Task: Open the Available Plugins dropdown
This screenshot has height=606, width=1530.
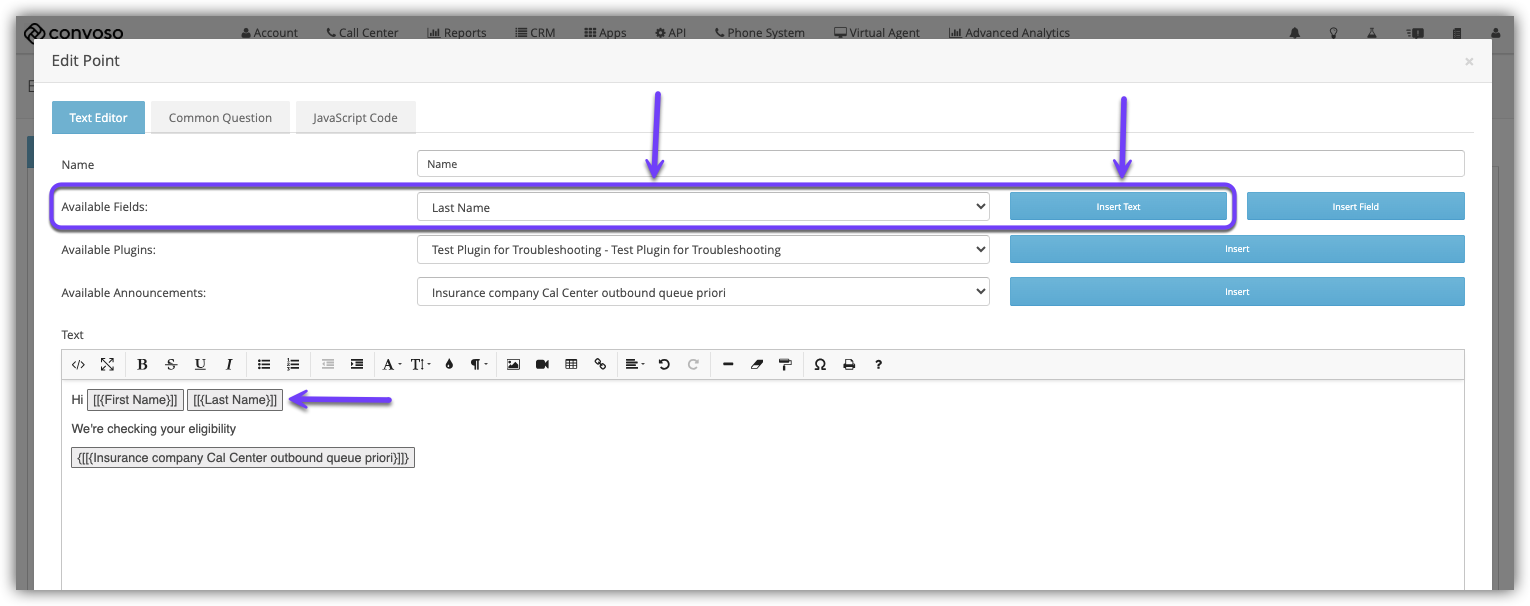Action: pyautogui.click(x=702, y=250)
